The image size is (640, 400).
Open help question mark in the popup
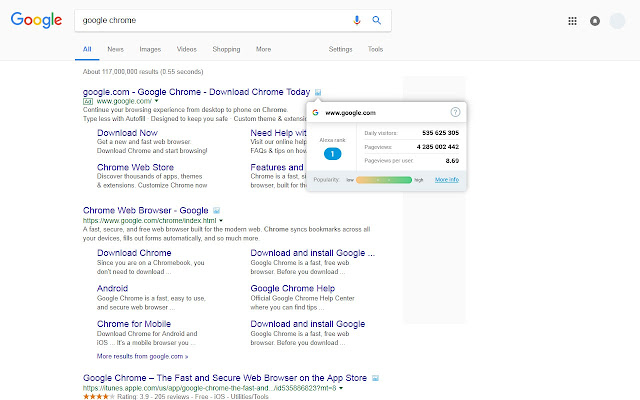coord(455,112)
